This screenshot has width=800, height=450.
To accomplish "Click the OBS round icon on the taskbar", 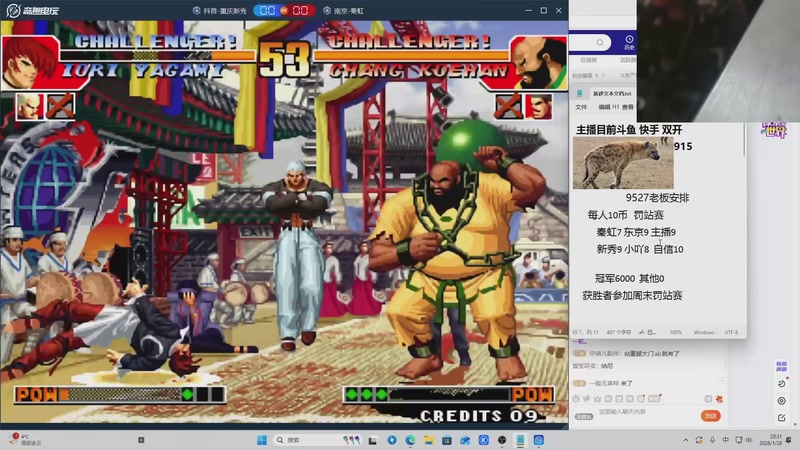I will point(502,440).
